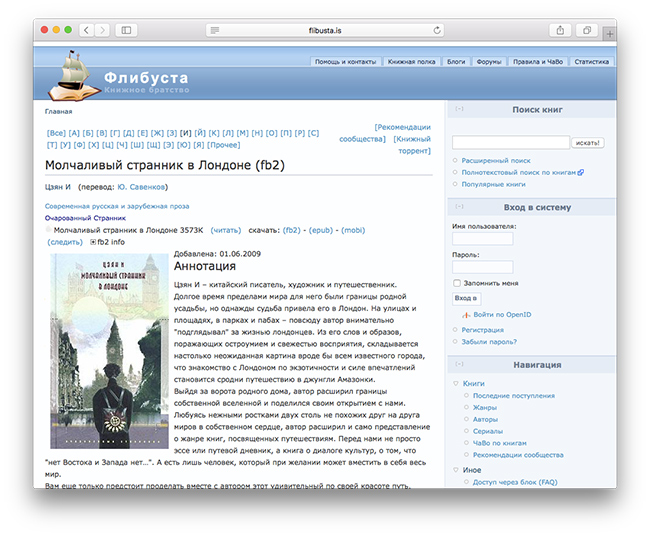
Task: Open Авторы in navigation
Action: (485, 419)
